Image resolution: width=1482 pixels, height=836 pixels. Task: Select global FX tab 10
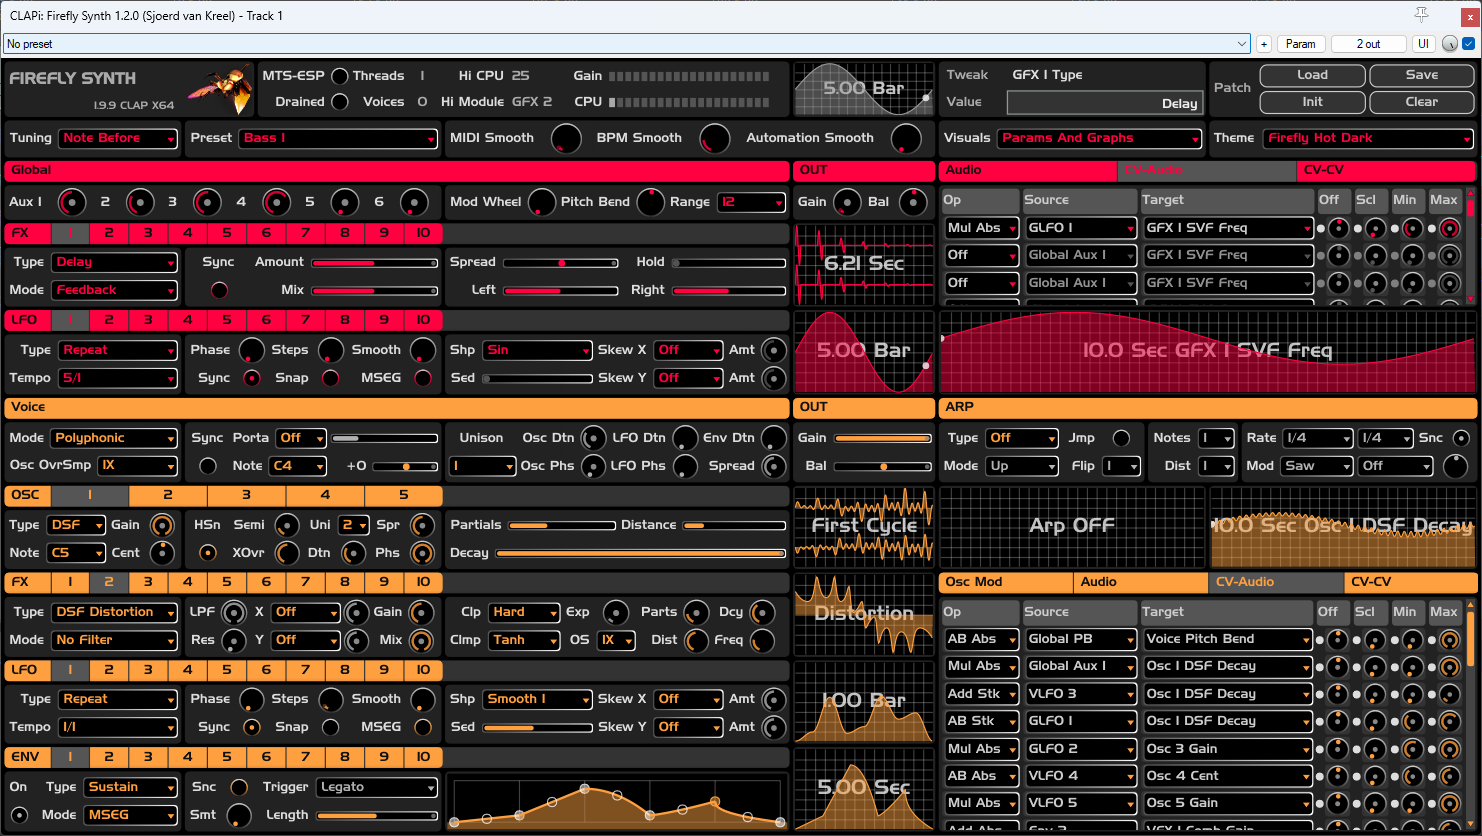pyautogui.click(x=423, y=233)
